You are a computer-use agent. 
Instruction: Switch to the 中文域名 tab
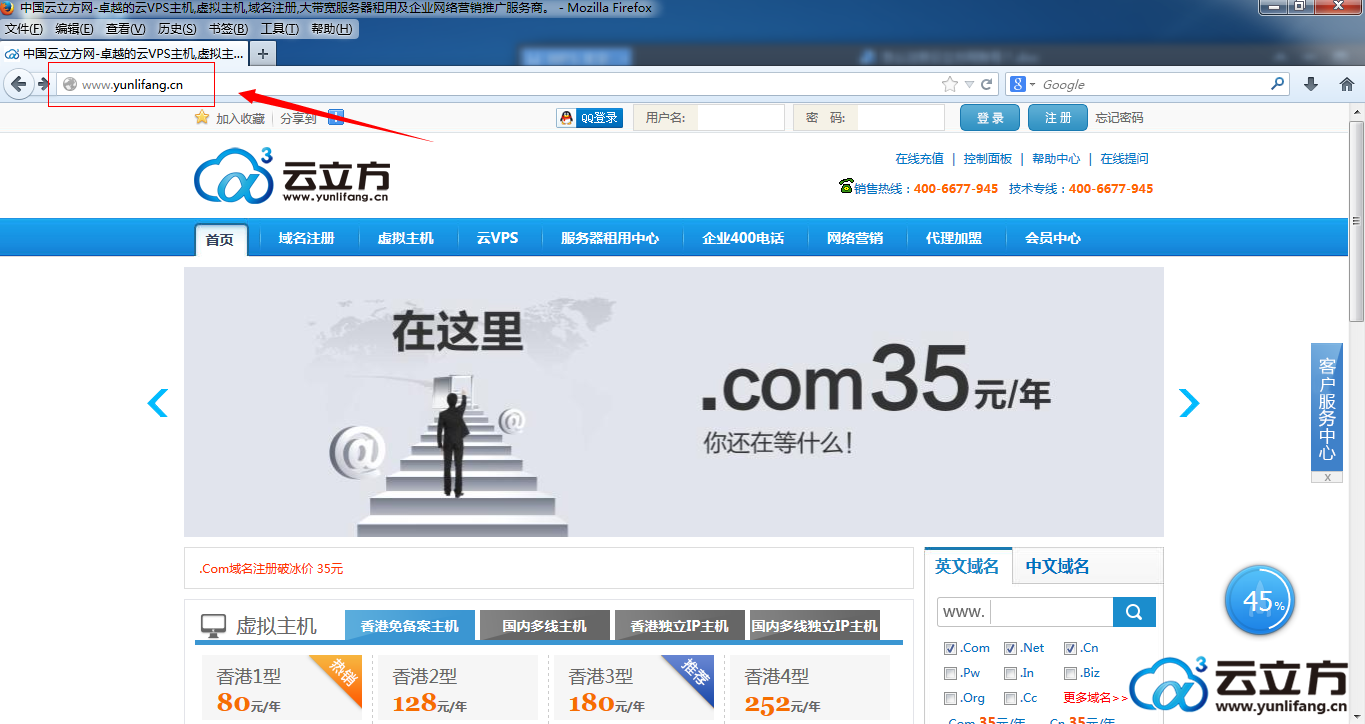(x=1057, y=566)
